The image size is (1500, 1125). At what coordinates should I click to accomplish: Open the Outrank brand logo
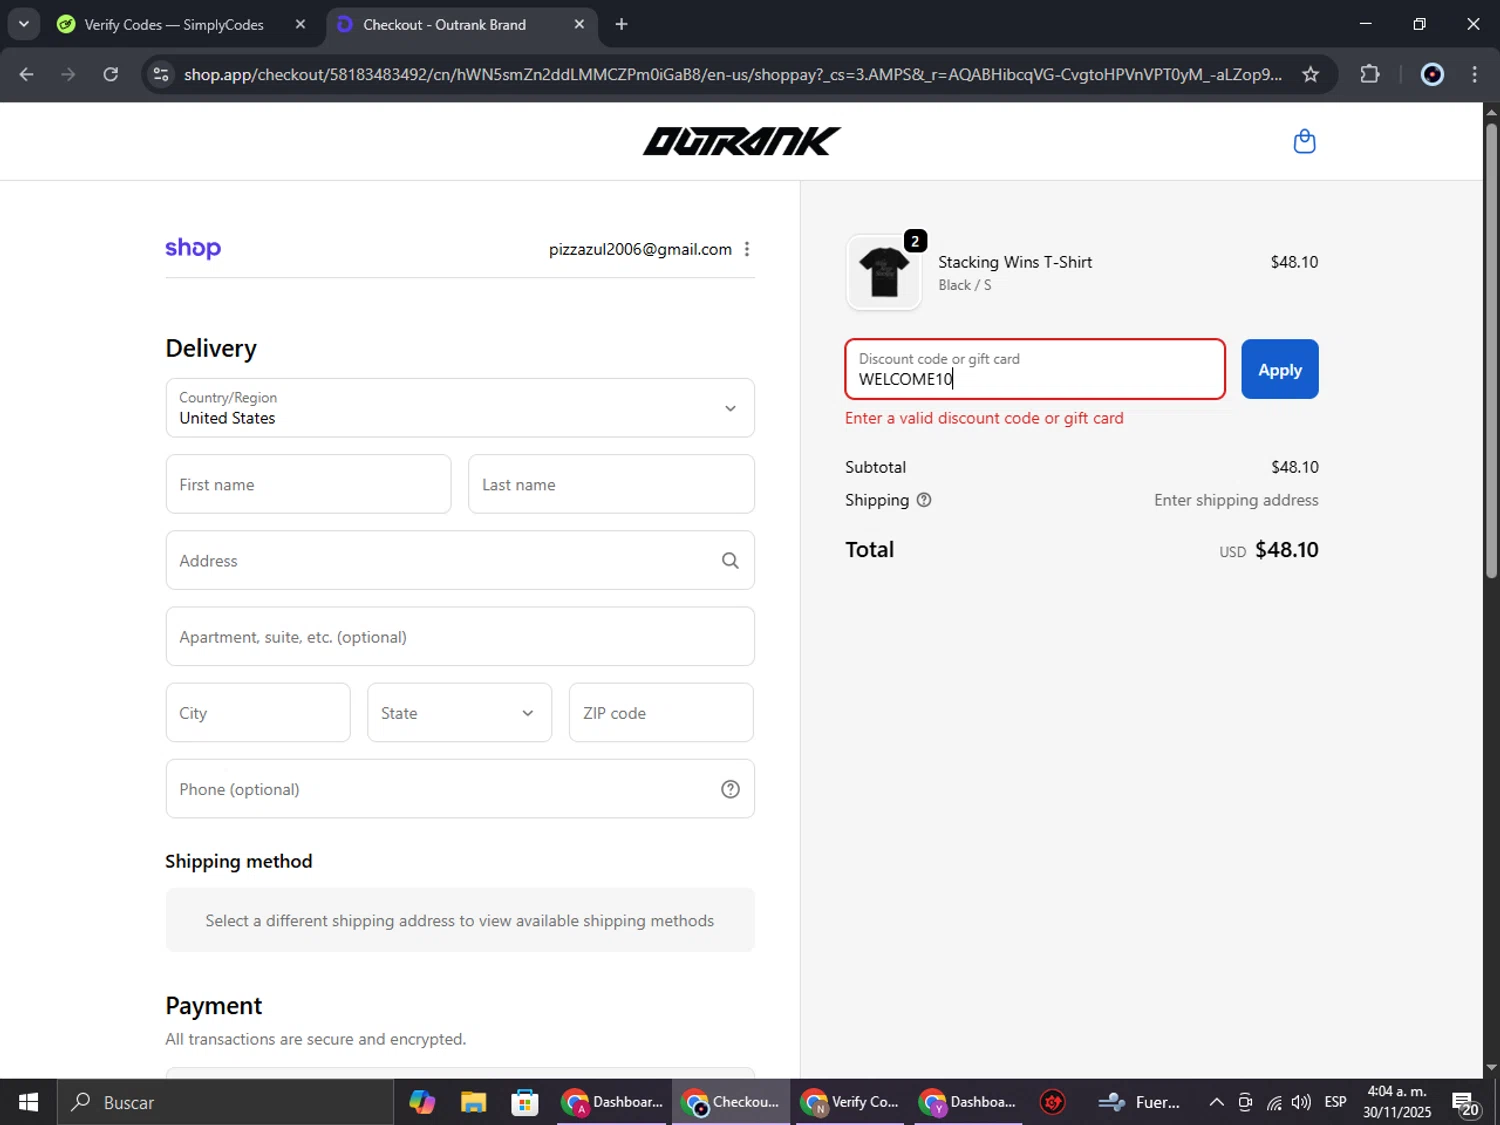pos(741,141)
